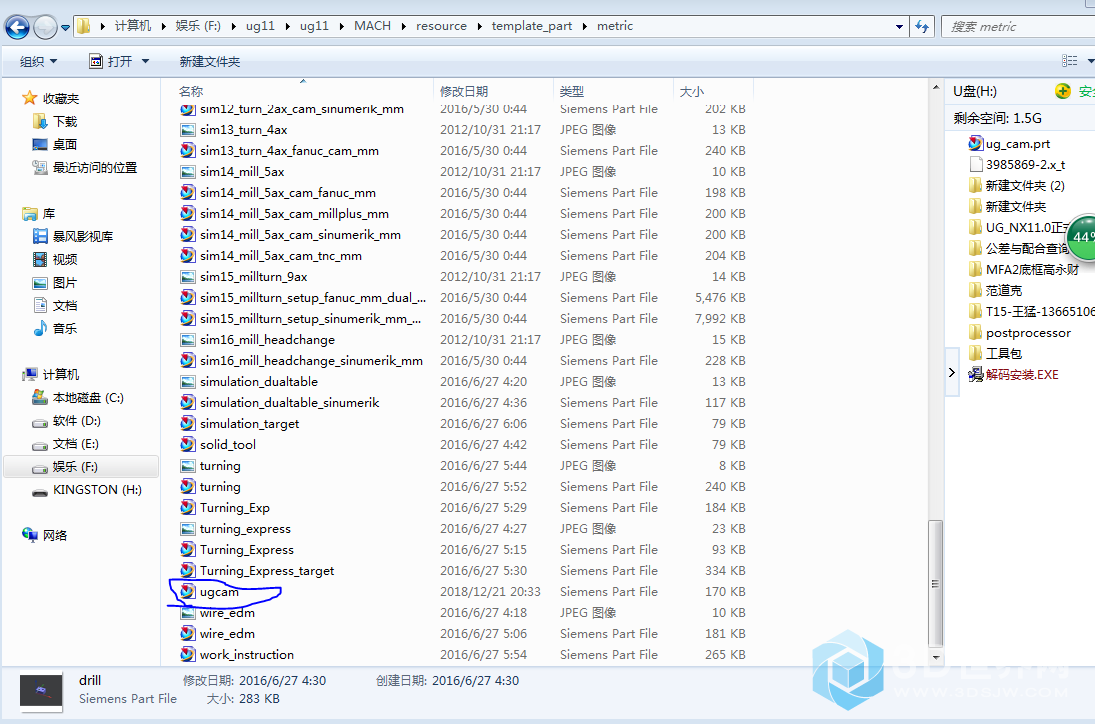1095x724 pixels.
Task: Click the 音乐 library icon
Action: 41,328
